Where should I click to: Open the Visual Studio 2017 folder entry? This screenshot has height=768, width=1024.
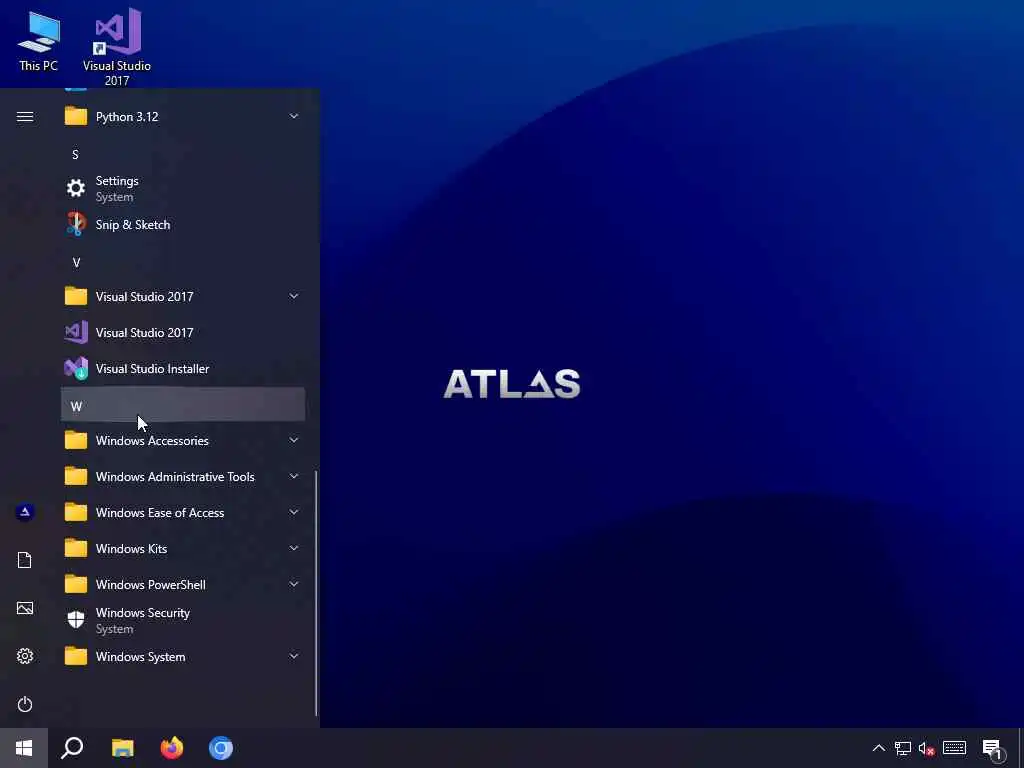183,296
